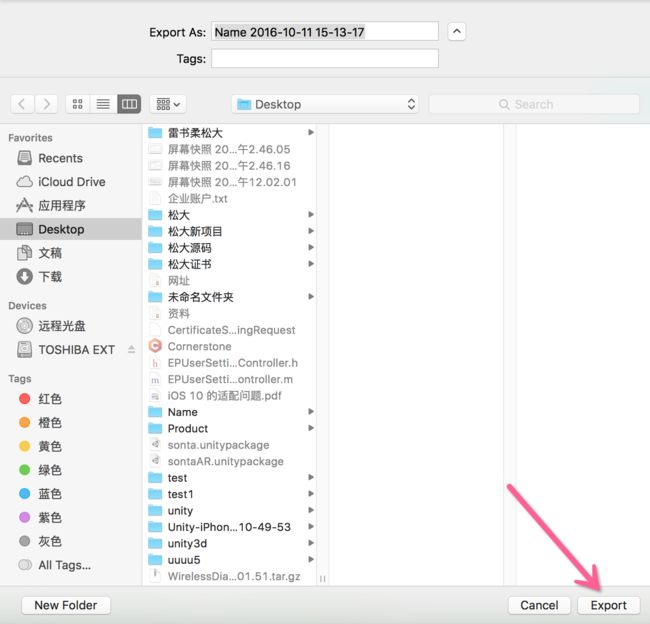This screenshot has width=650, height=624.
Task: Select CertificateS...ingRequest file
Action: click(231, 330)
